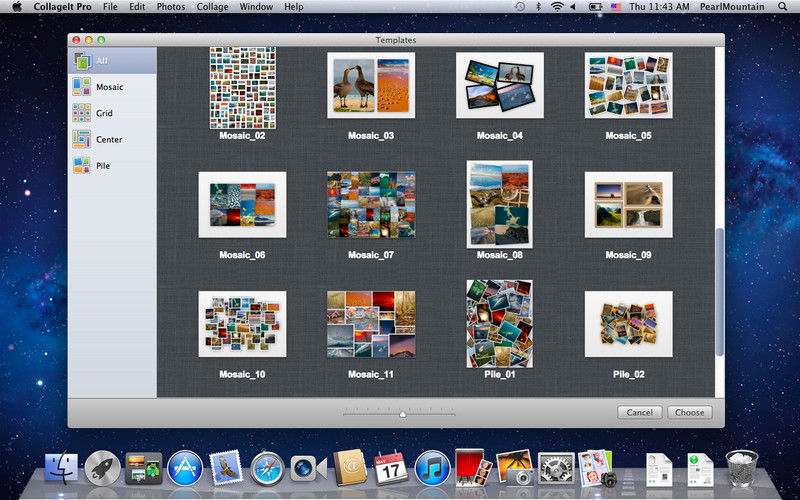Open Photo Booth in the dock
Screen dimensions: 800x500
(473, 467)
